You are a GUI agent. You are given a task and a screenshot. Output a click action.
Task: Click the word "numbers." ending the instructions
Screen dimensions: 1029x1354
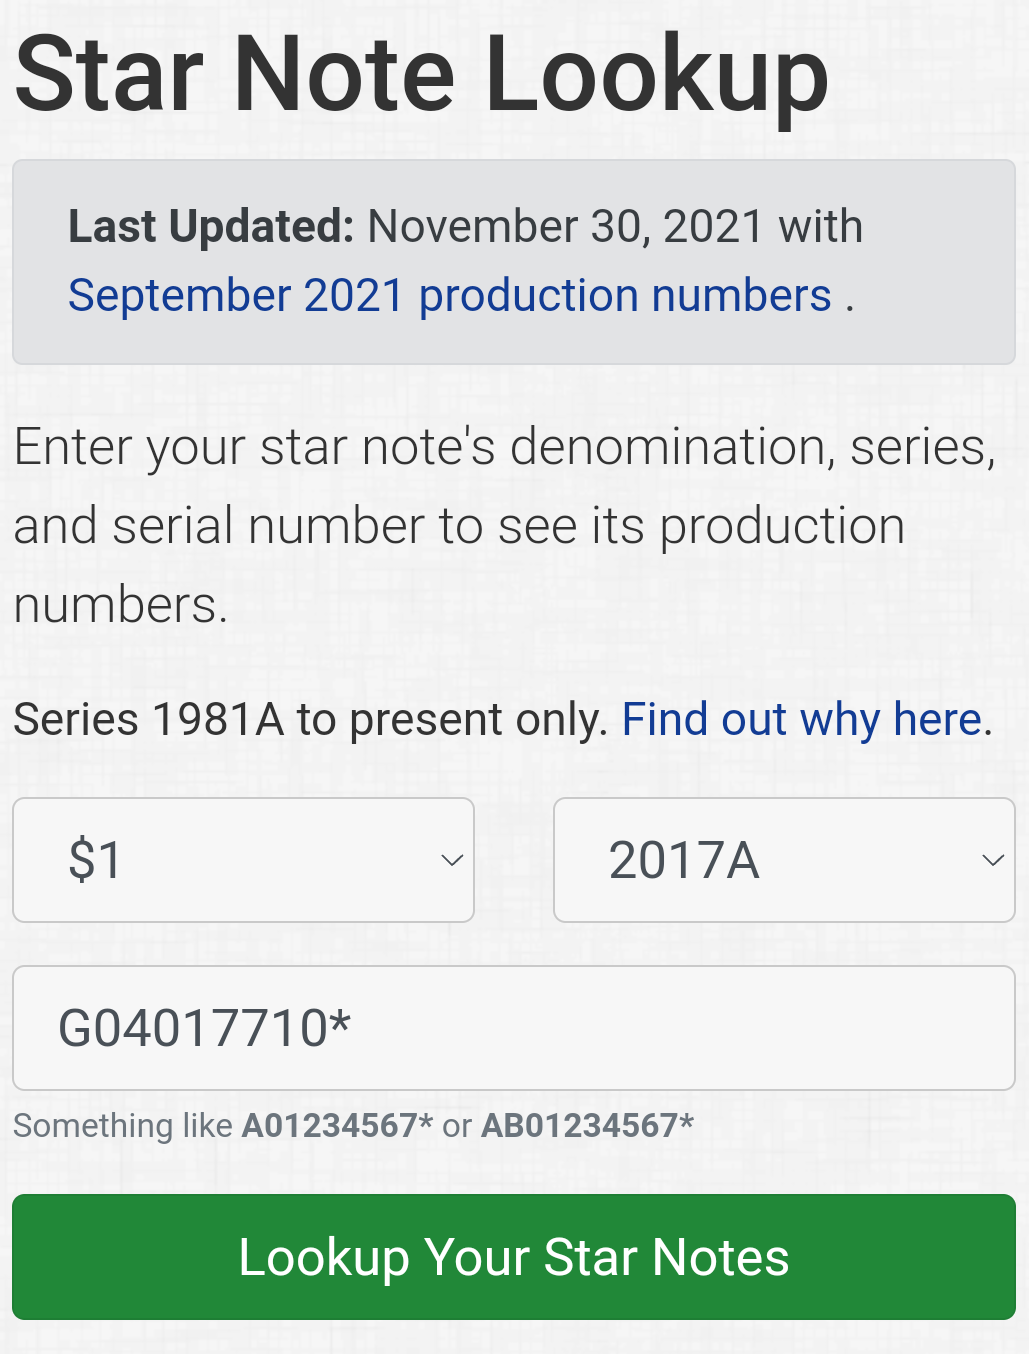(x=120, y=606)
